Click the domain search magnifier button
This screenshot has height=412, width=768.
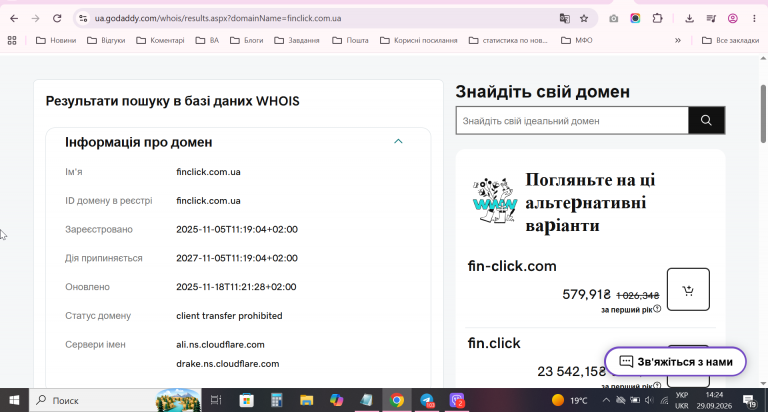click(x=706, y=121)
